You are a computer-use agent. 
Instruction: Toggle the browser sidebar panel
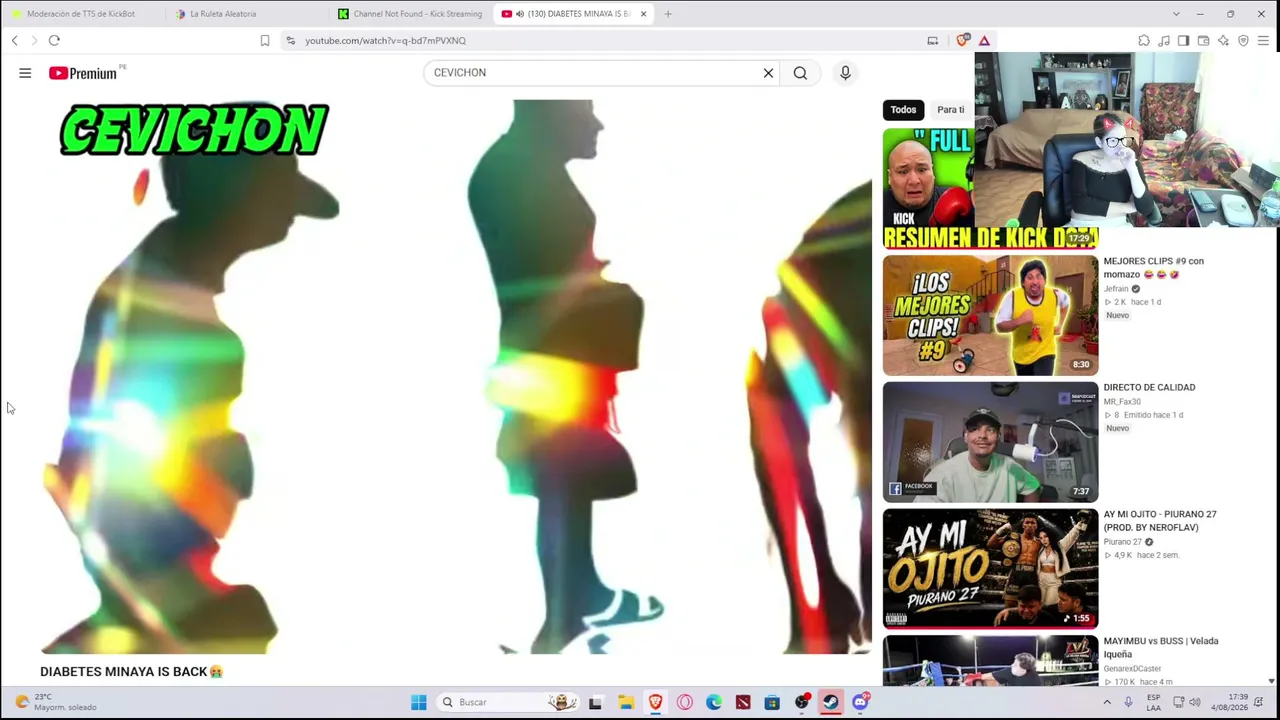click(1183, 41)
